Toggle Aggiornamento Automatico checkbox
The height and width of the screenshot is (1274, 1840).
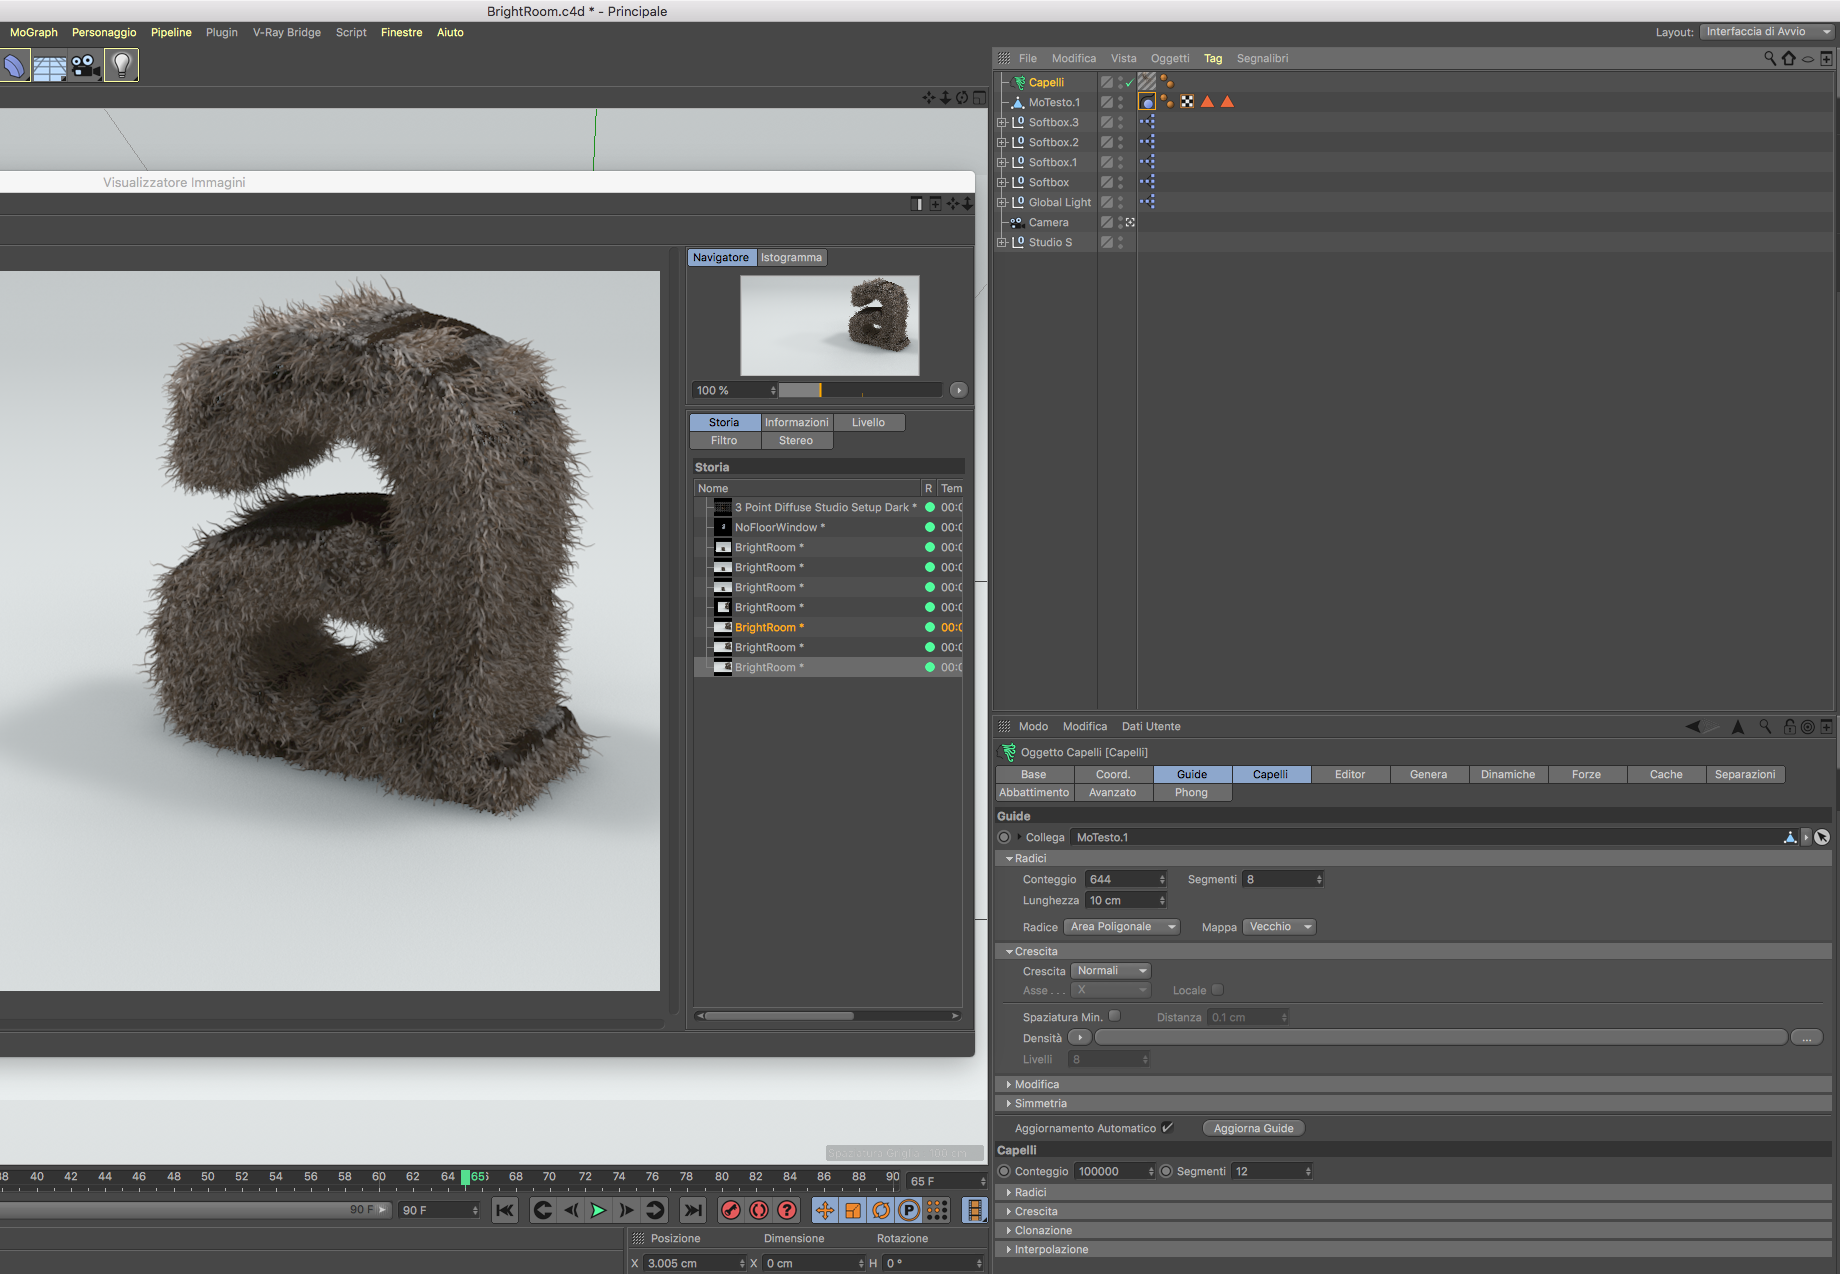(1167, 1128)
